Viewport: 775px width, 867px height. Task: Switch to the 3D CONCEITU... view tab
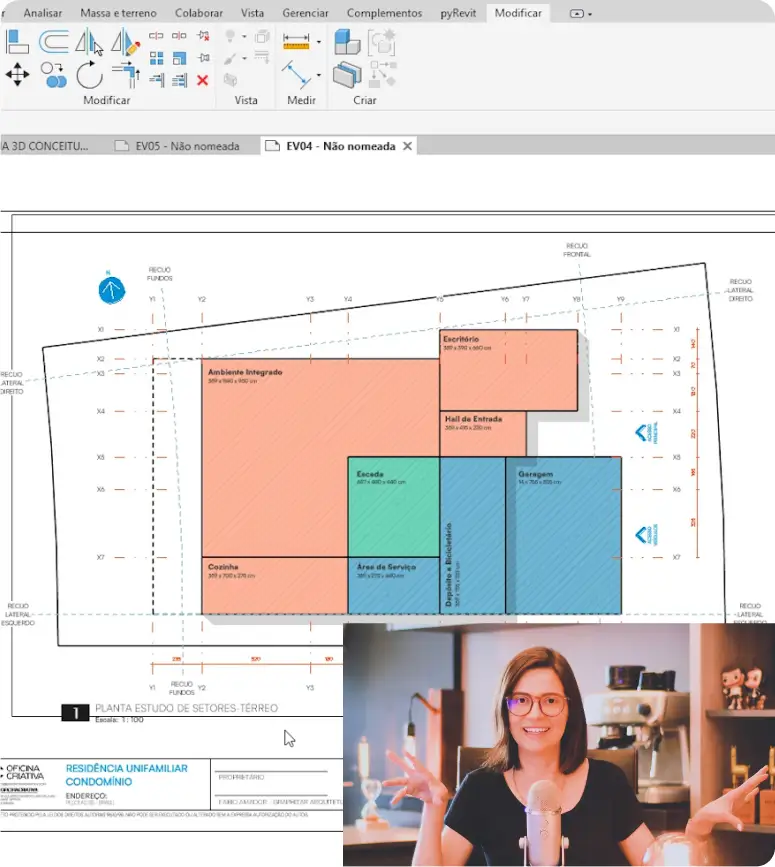[45, 146]
